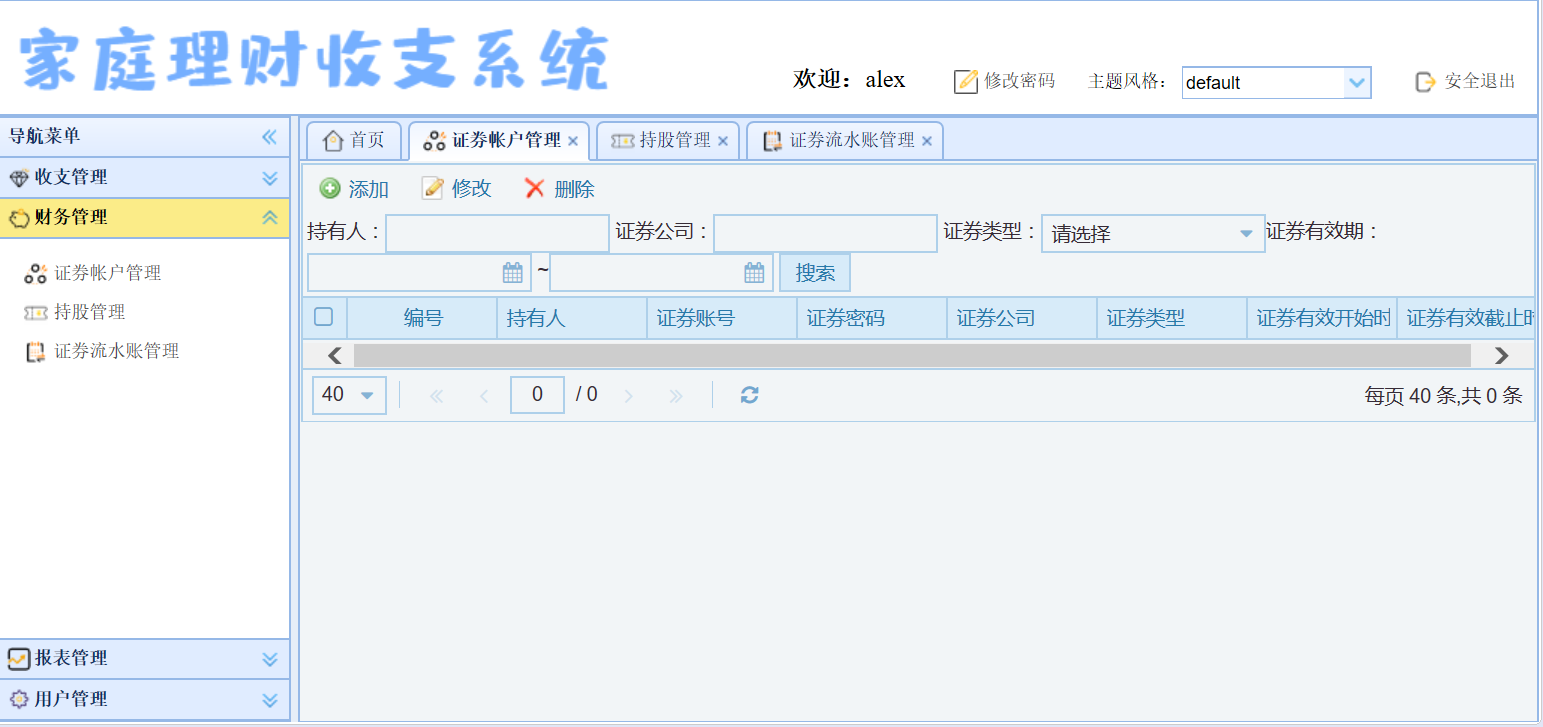
Task: Focus the 证券公司 search field
Action: (x=825, y=233)
